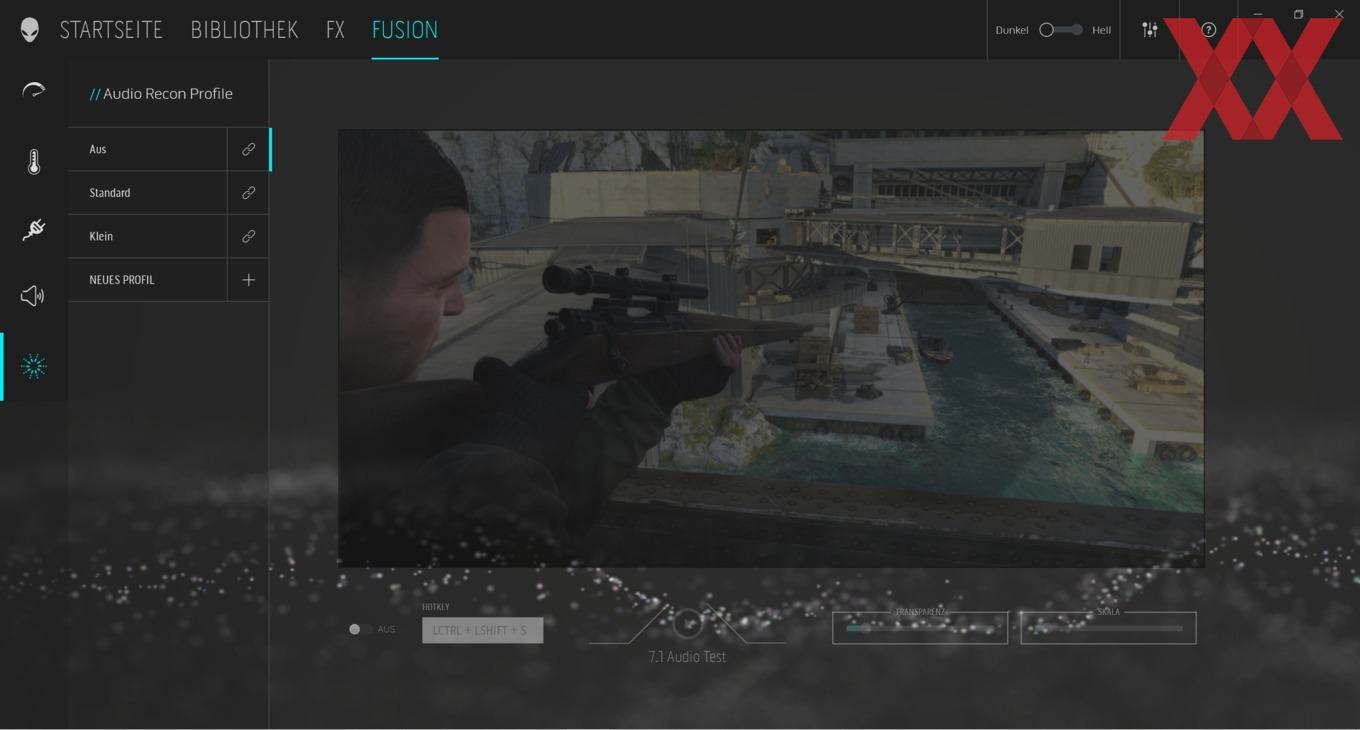Viewport: 1360px width, 730px height.
Task: Go to BIBLIOTHEK tab
Action: 244,30
